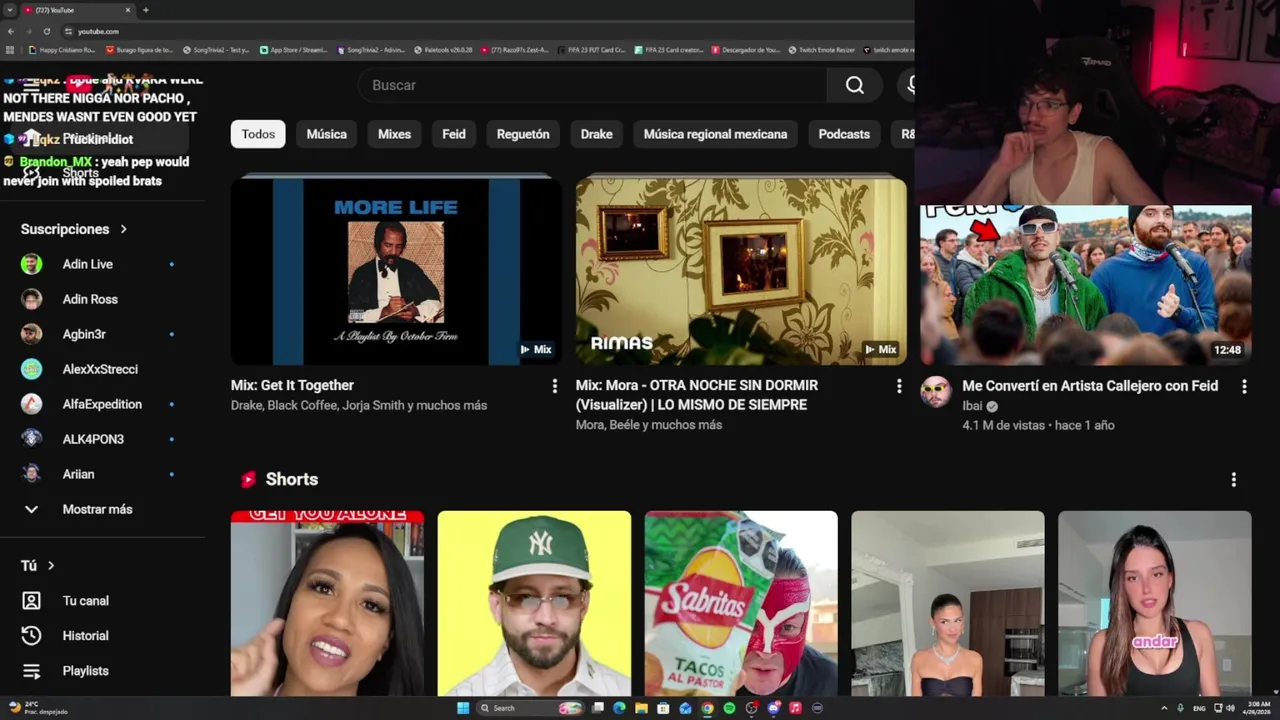
Task: Show hidden system tray icons
Action: pyautogui.click(x=1164, y=708)
